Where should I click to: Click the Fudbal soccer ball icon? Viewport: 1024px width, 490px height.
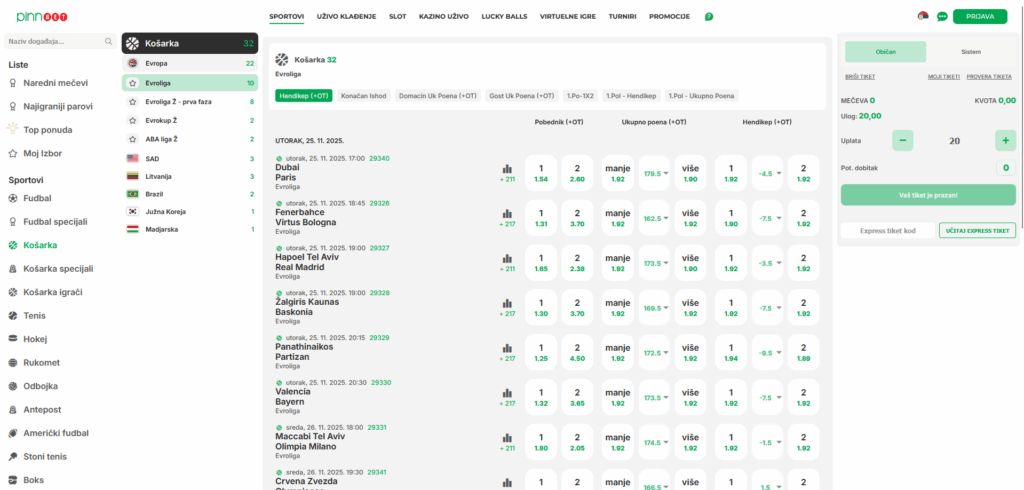13,200
